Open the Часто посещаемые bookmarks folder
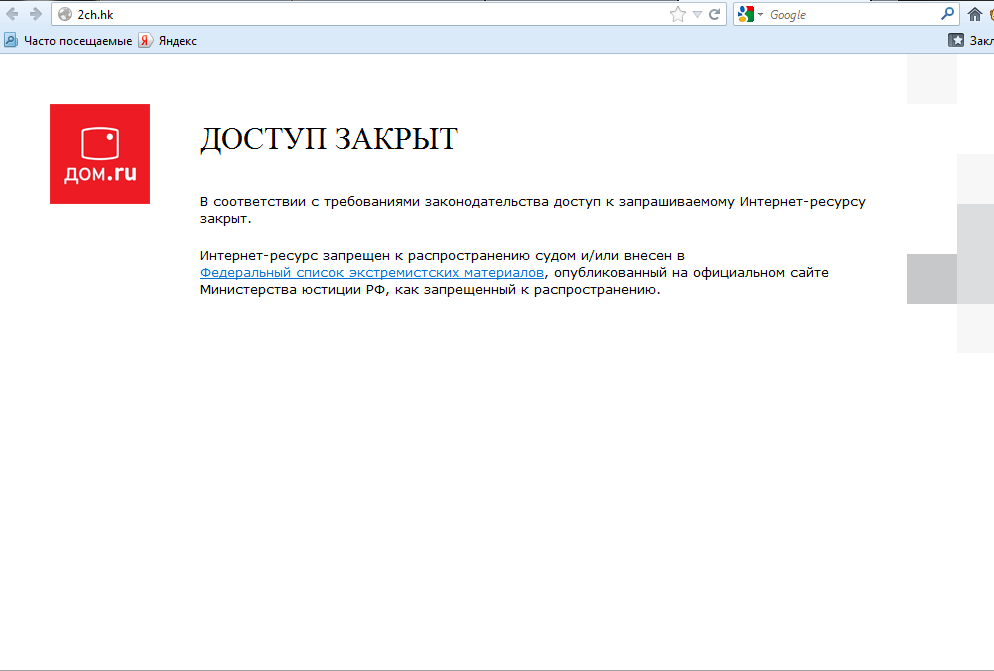 click(68, 41)
